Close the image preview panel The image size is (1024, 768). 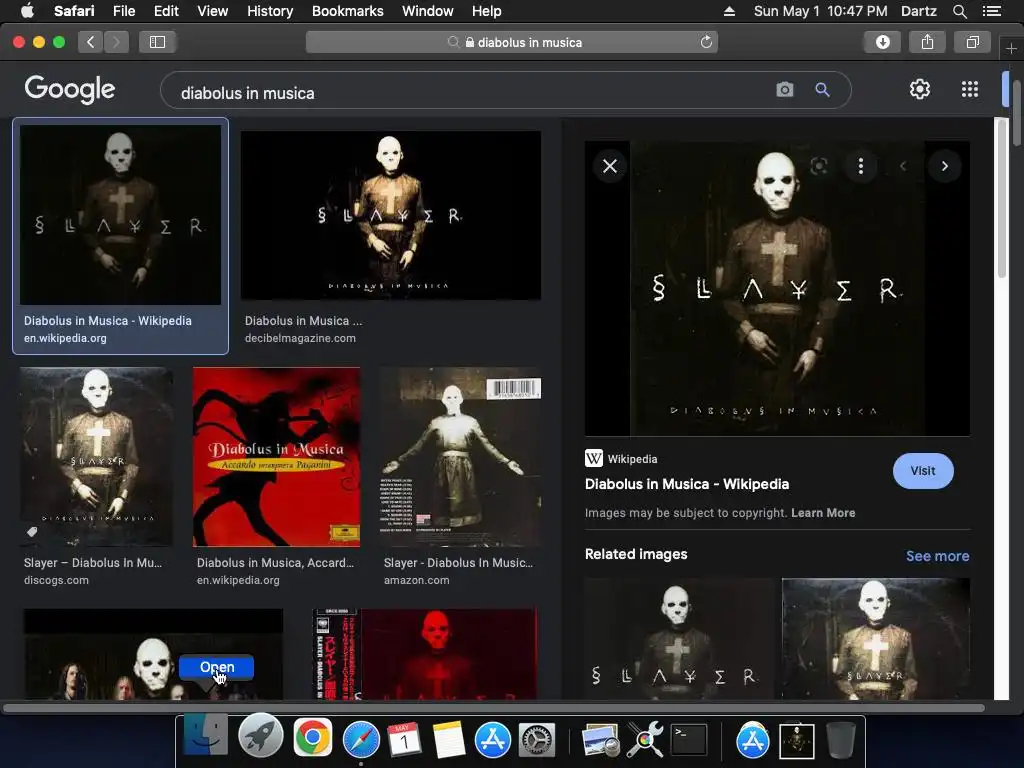[x=610, y=166]
